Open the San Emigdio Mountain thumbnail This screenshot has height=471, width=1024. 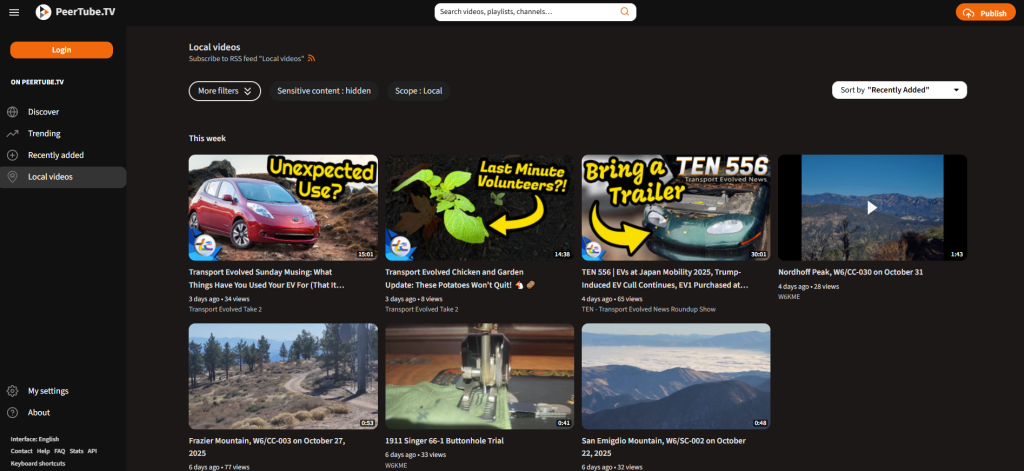click(x=676, y=376)
